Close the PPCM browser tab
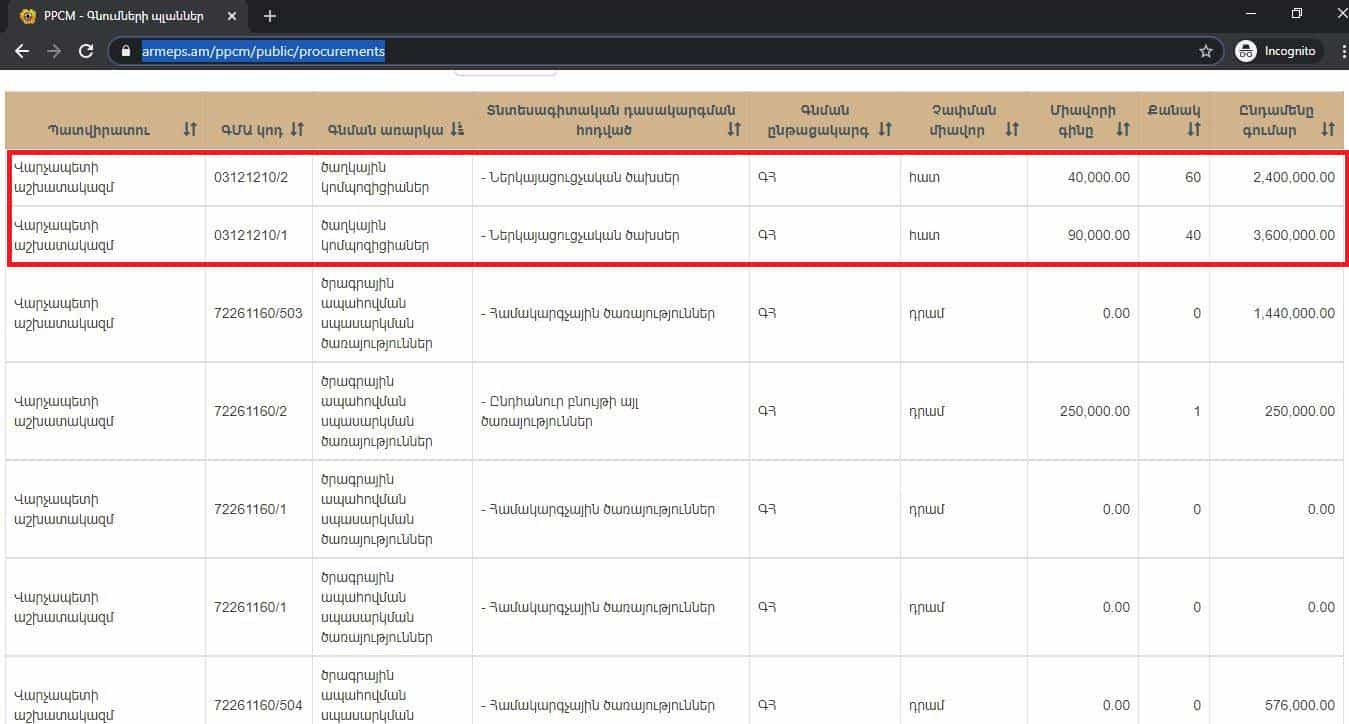 233,16
